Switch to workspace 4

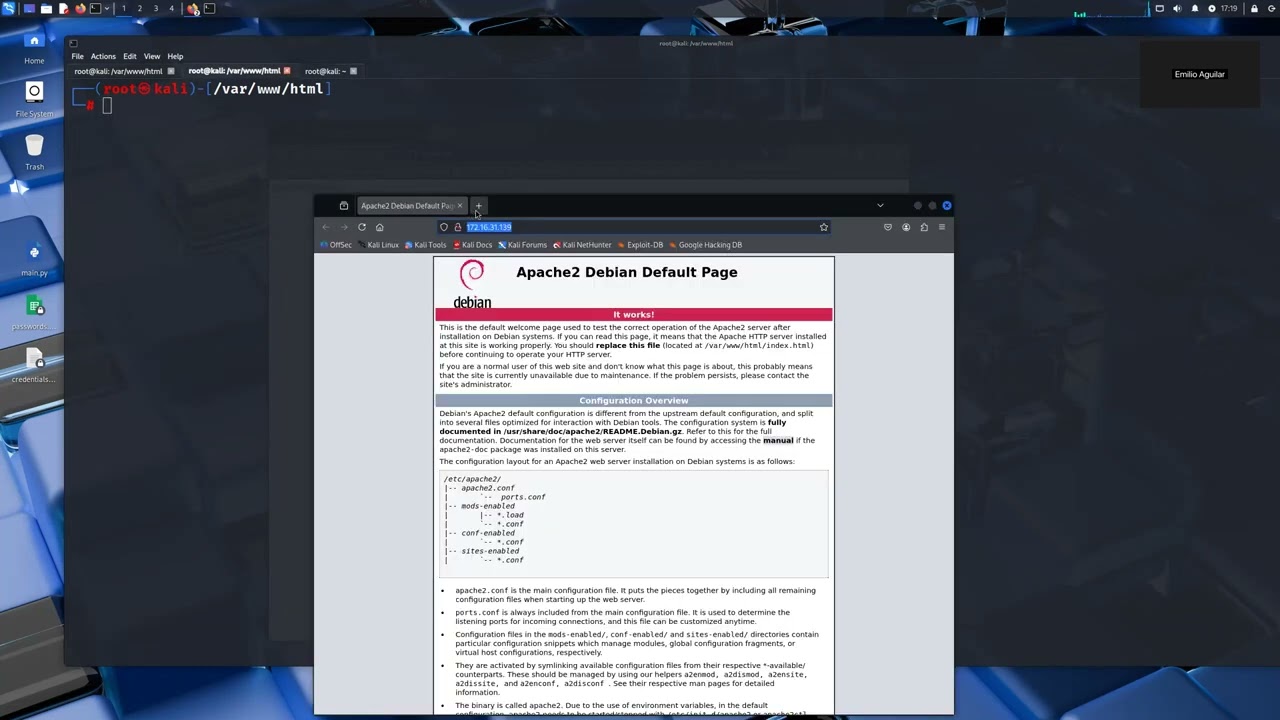tap(172, 8)
